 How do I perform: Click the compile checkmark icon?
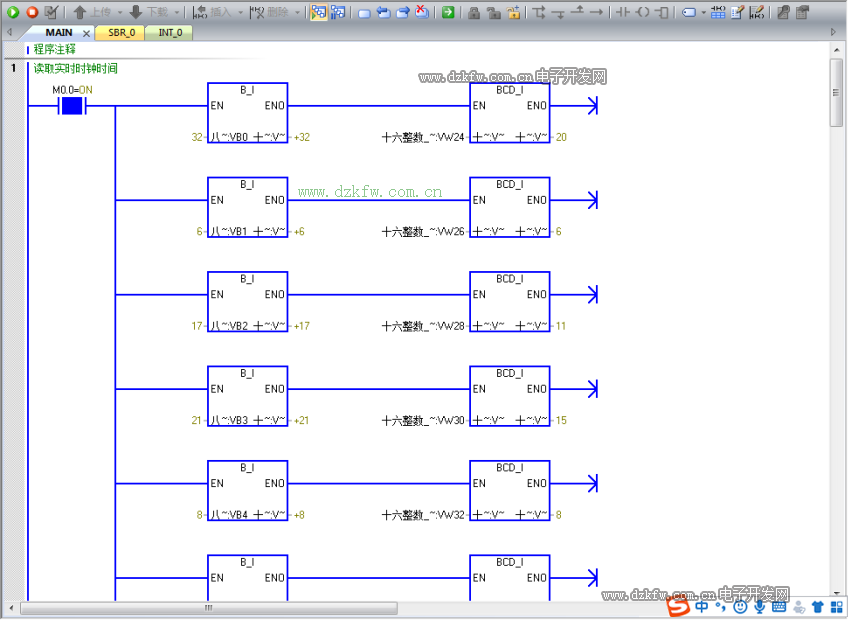tap(51, 12)
